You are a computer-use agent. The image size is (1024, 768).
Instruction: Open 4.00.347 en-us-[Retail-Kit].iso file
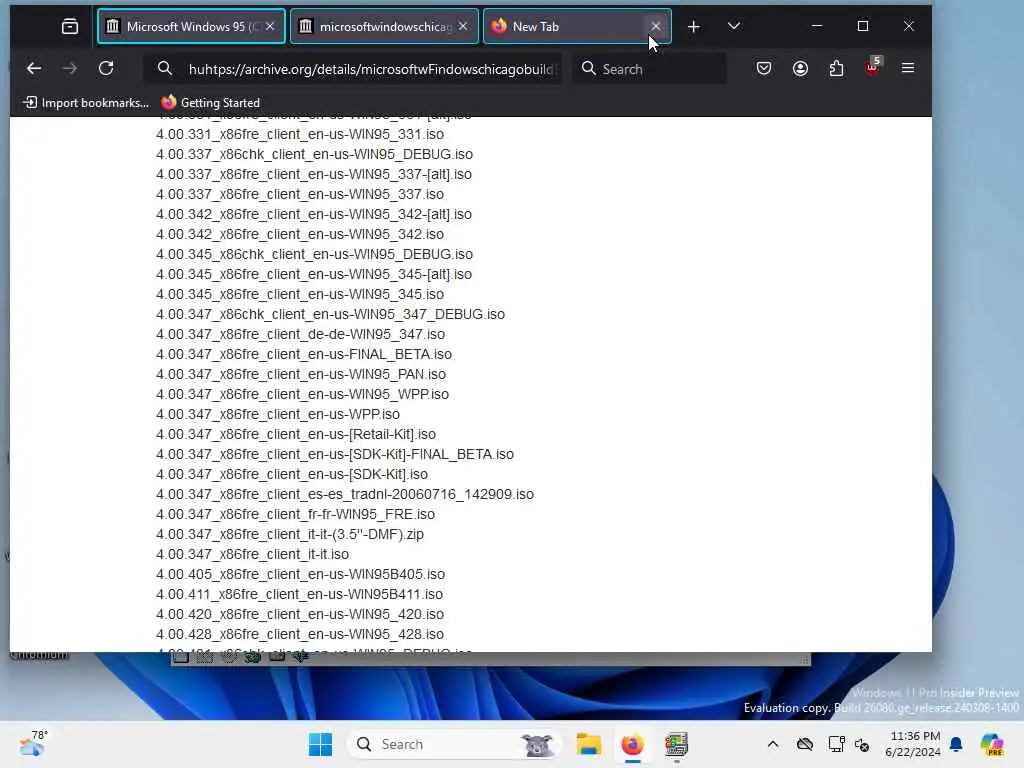point(296,434)
